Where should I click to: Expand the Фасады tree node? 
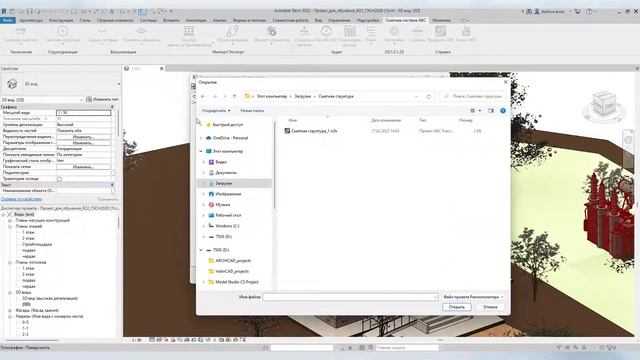10,310
